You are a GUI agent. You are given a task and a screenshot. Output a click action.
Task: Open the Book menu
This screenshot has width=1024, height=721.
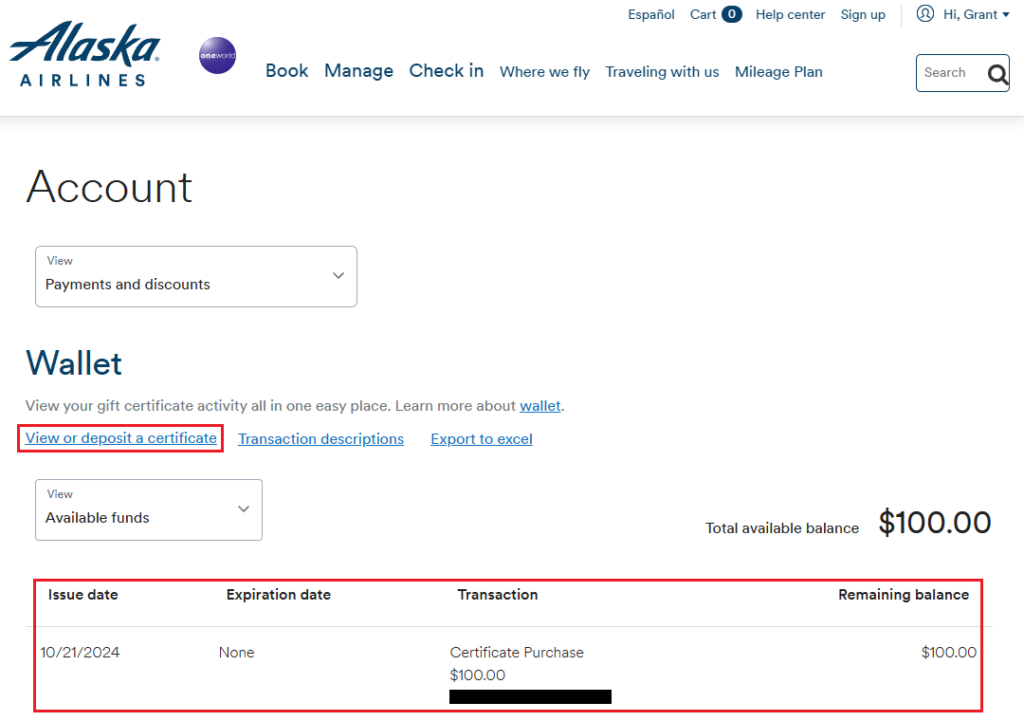coord(287,71)
